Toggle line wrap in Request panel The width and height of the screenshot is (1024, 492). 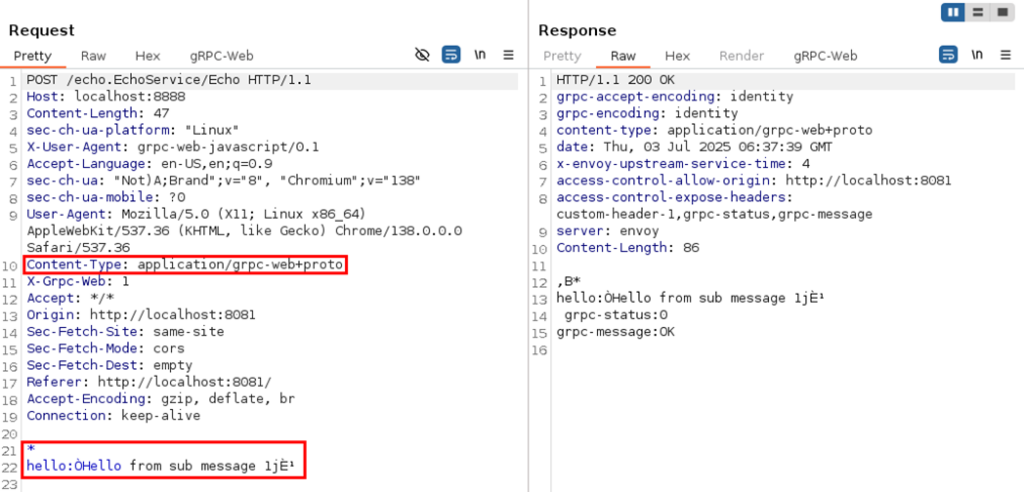click(x=451, y=55)
